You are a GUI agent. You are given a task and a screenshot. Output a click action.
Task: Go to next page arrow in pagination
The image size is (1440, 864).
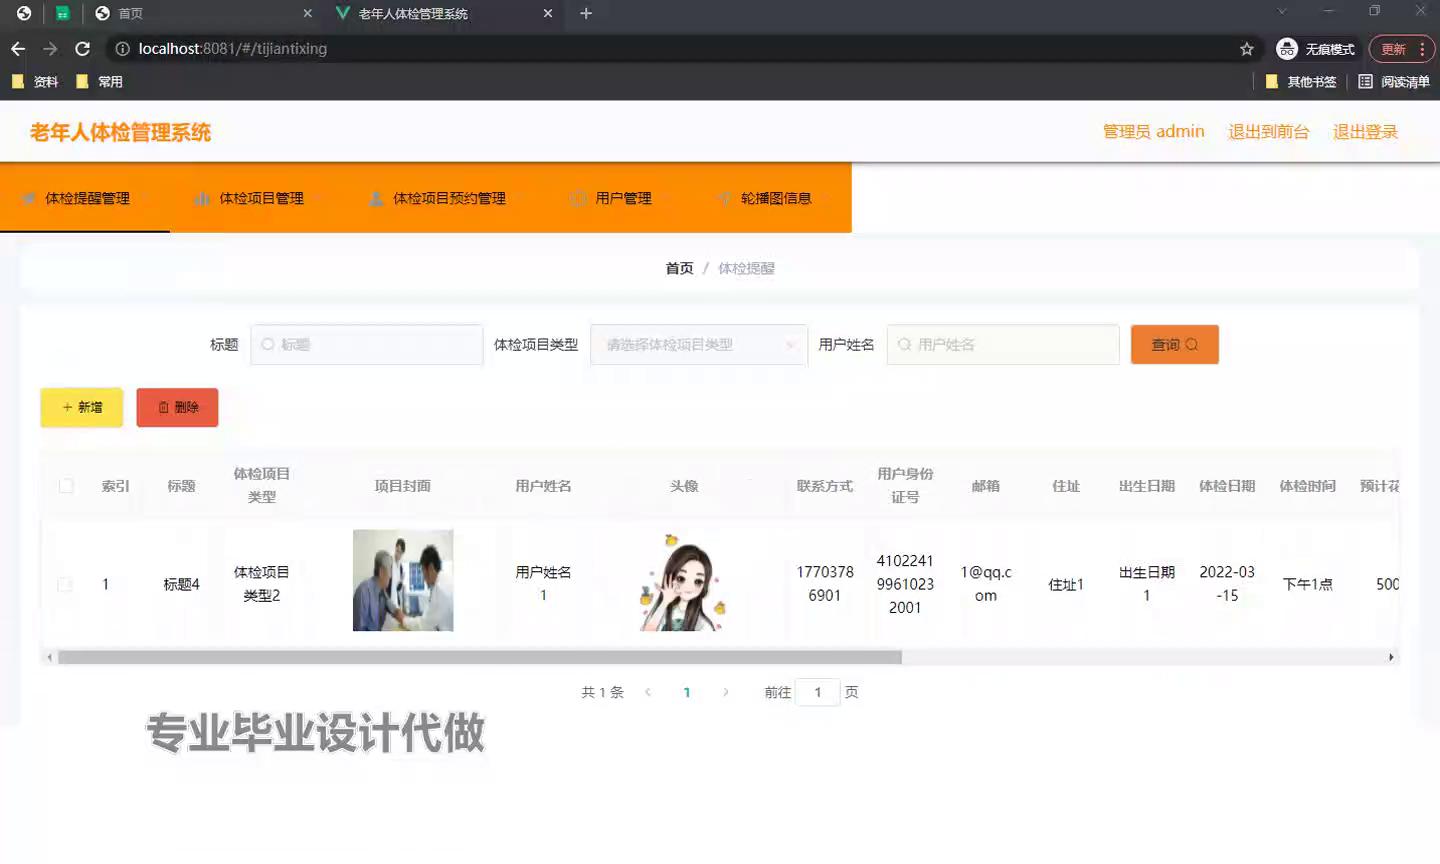click(x=726, y=692)
